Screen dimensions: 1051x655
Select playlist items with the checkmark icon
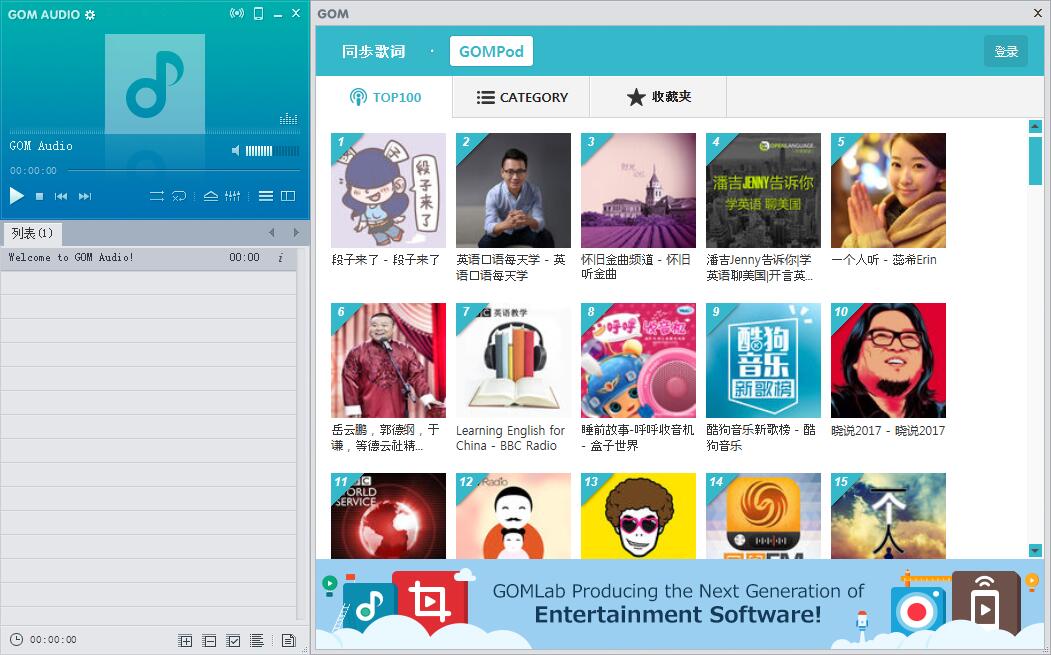233,641
